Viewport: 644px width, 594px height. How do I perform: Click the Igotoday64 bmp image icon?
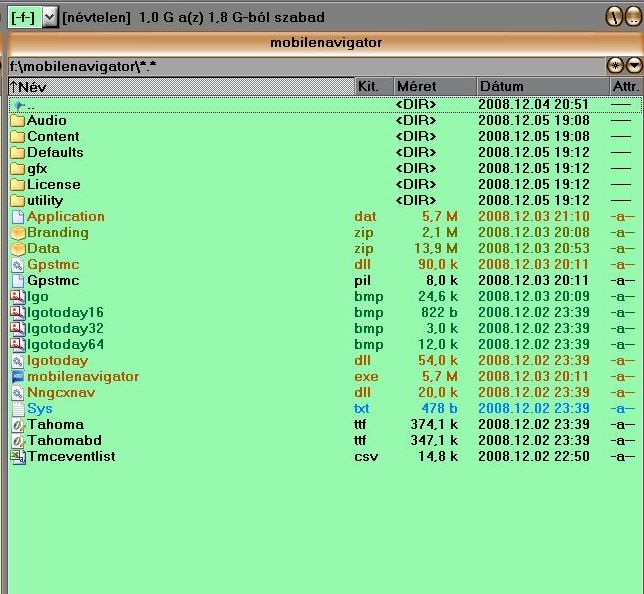(x=18, y=345)
